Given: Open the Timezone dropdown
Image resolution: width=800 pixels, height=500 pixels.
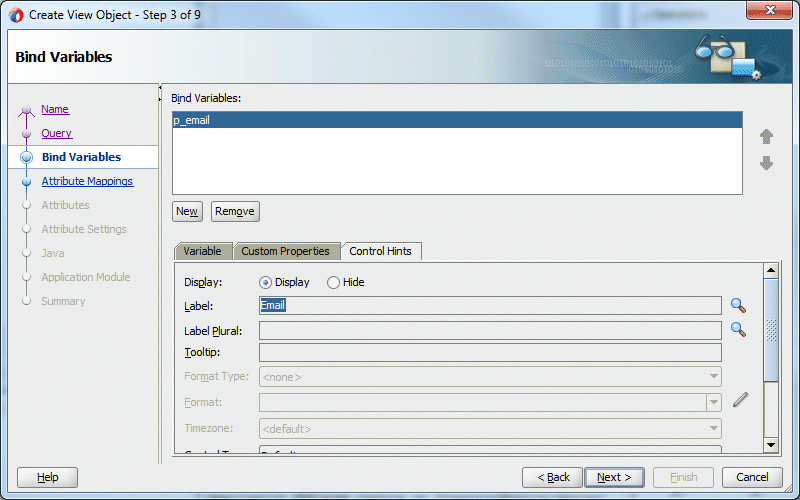Looking at the screenshot, I should tap(714, 429).
